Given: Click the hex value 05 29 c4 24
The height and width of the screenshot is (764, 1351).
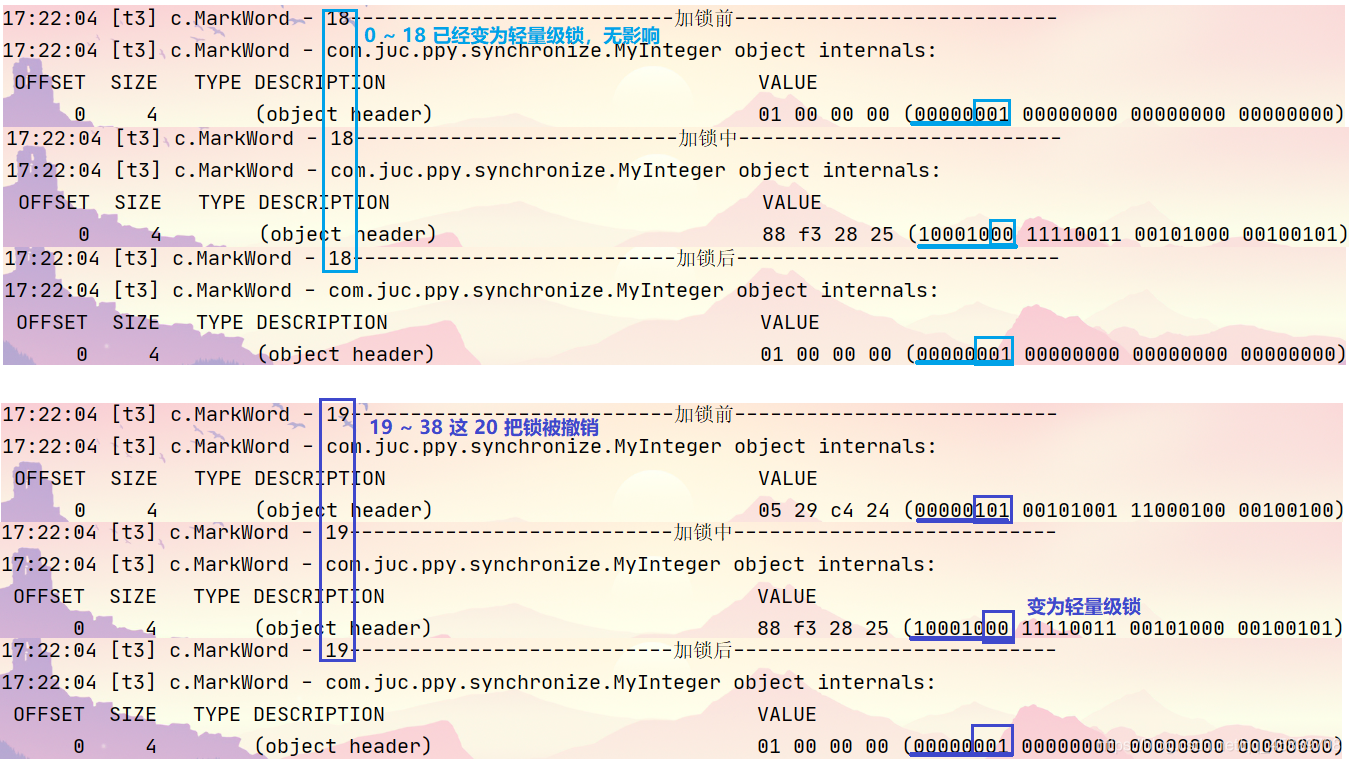Looking at the screenshot, I should click(x=823, y=510).
